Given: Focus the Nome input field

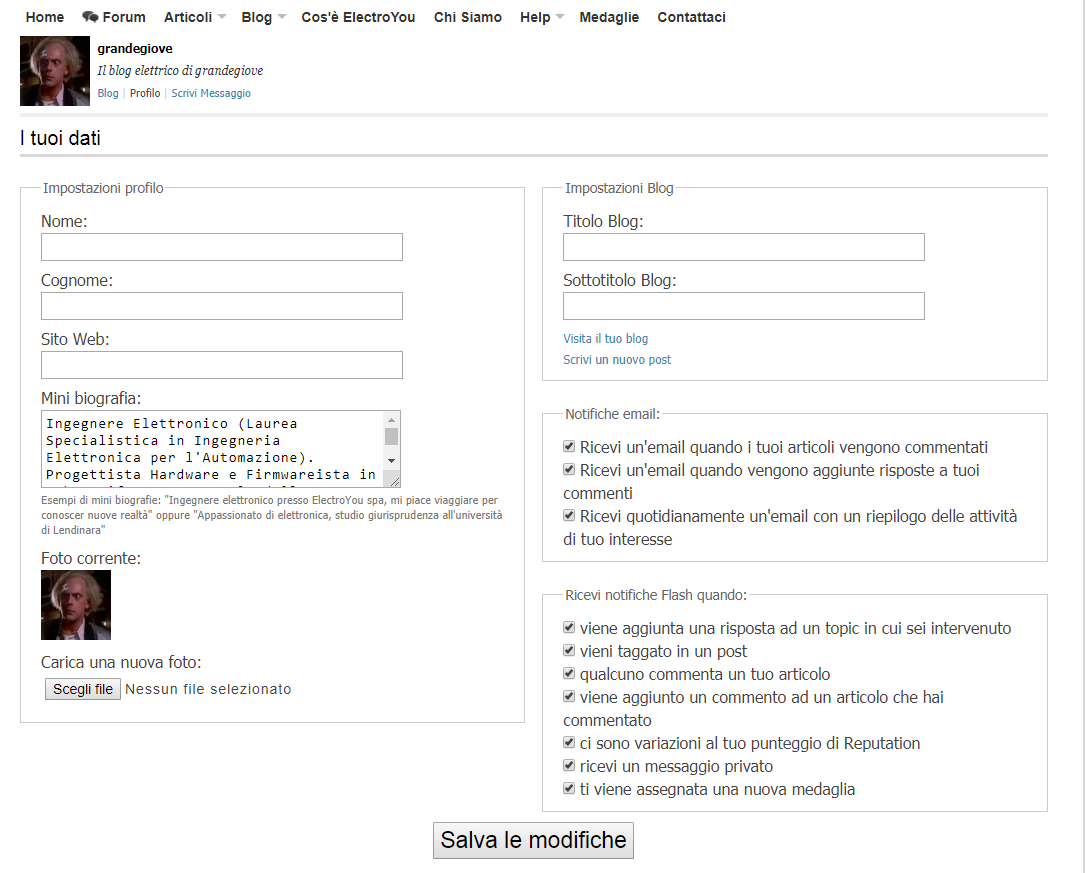Looking at the screenshot, I should point(222,247).
